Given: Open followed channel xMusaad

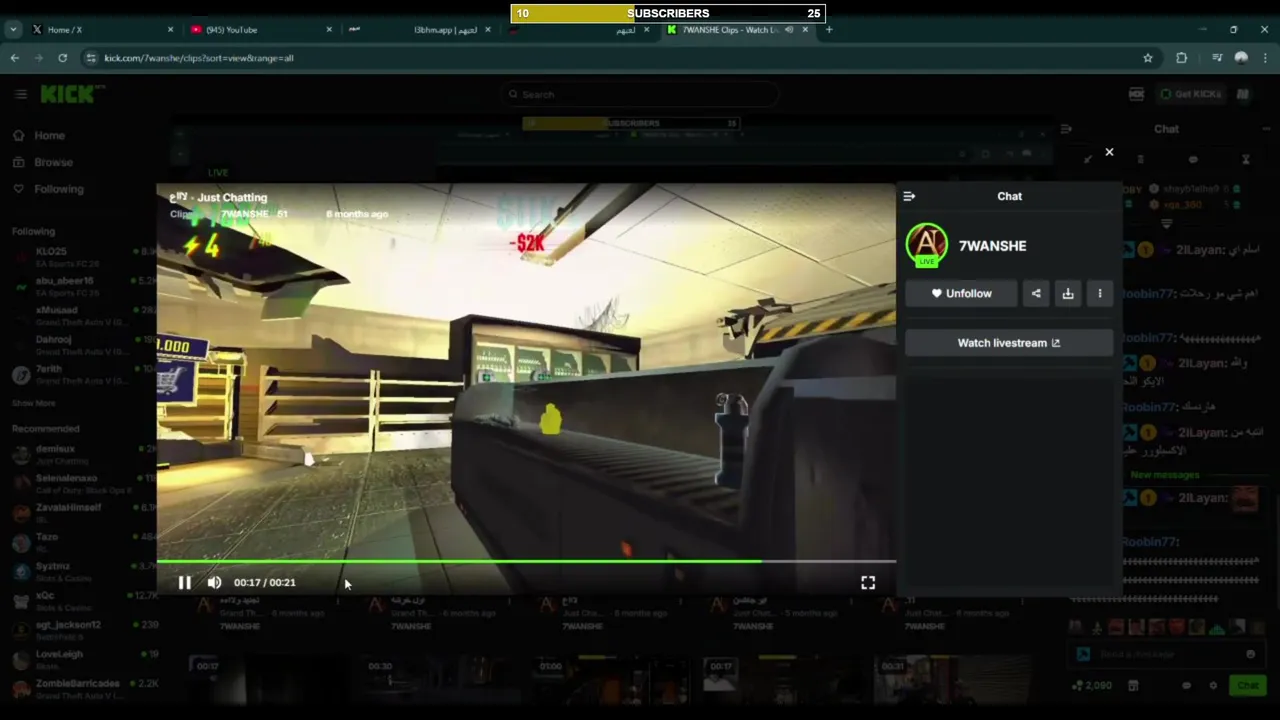Looking at the screenshot, I should click(82, 314).
